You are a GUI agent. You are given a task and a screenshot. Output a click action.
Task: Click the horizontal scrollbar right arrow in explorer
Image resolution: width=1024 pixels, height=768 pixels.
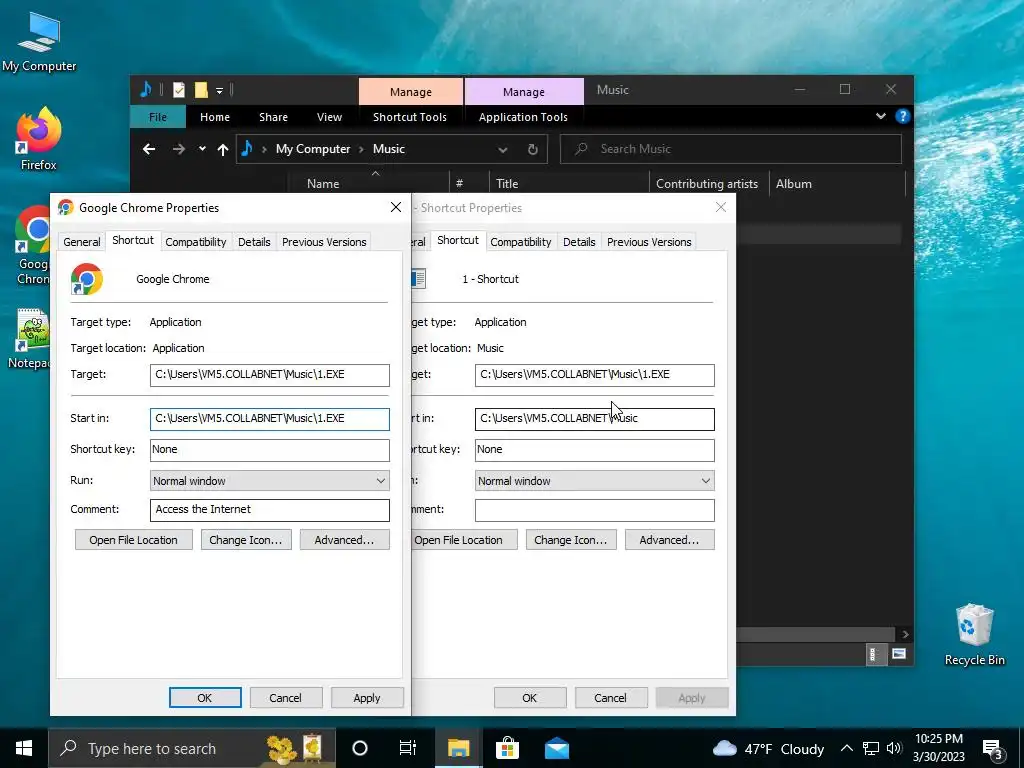coord(904,634)
